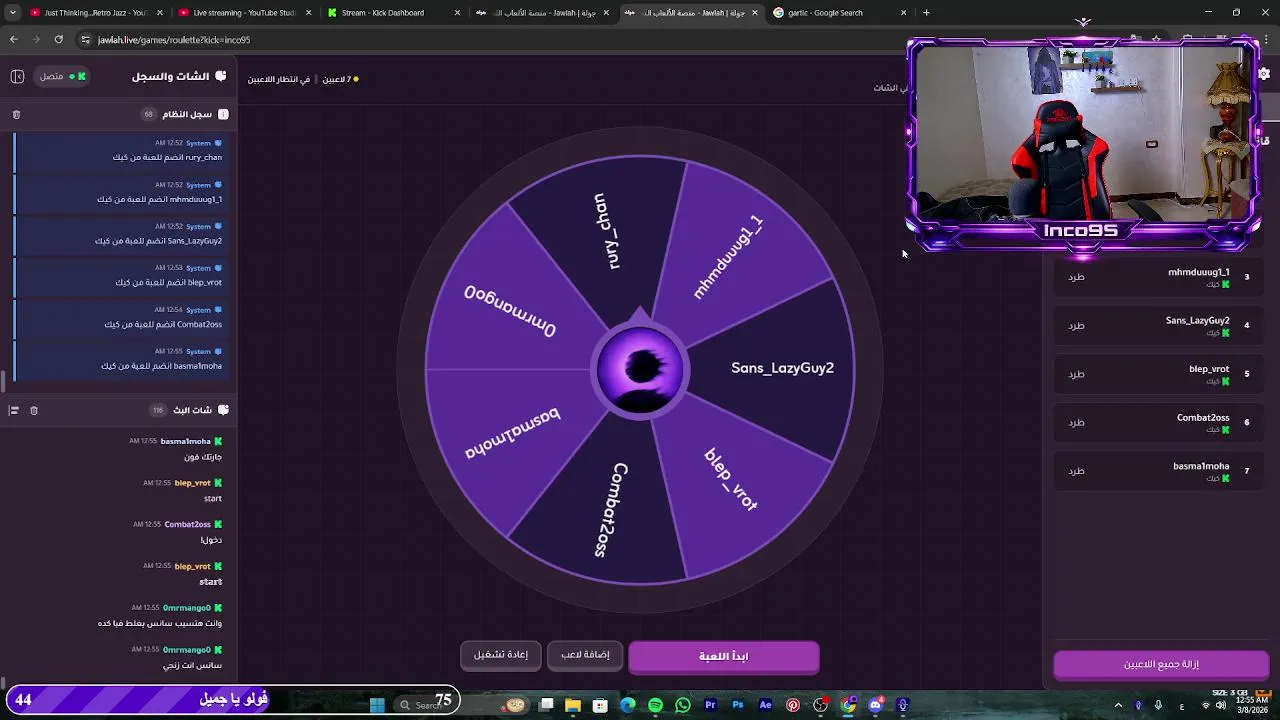
Task: Click the إعادة تشغيل restart button
Action: pos(501,654)
